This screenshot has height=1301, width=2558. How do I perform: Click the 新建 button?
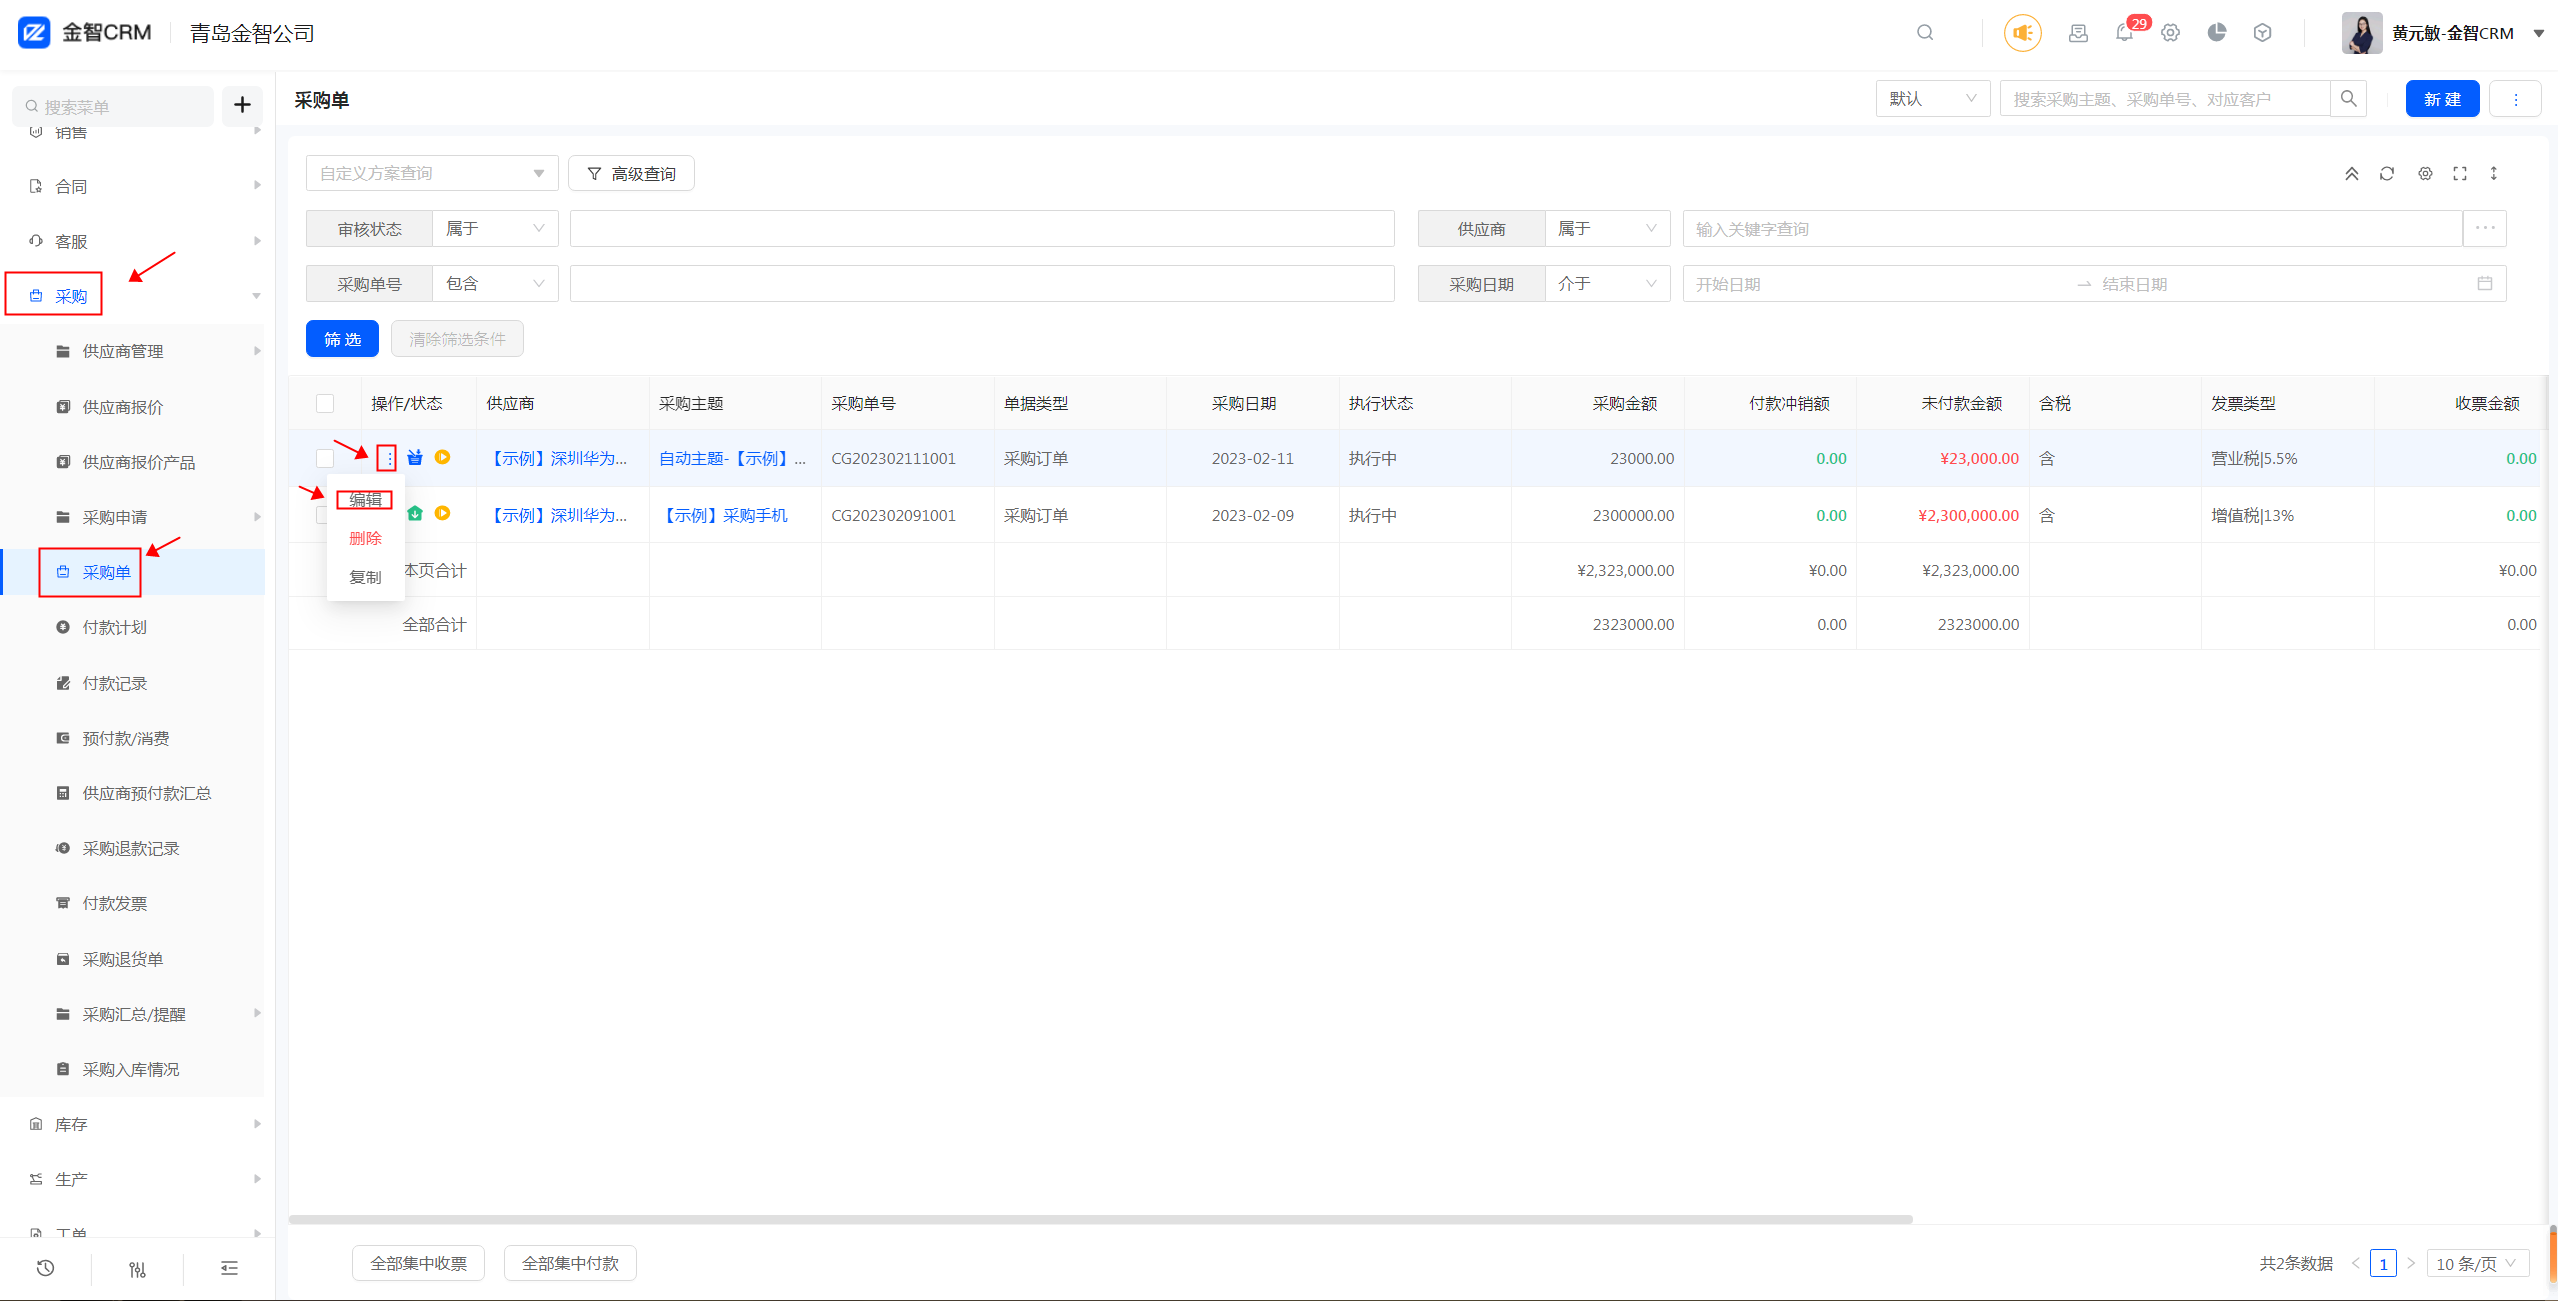tap(2442, 99)
